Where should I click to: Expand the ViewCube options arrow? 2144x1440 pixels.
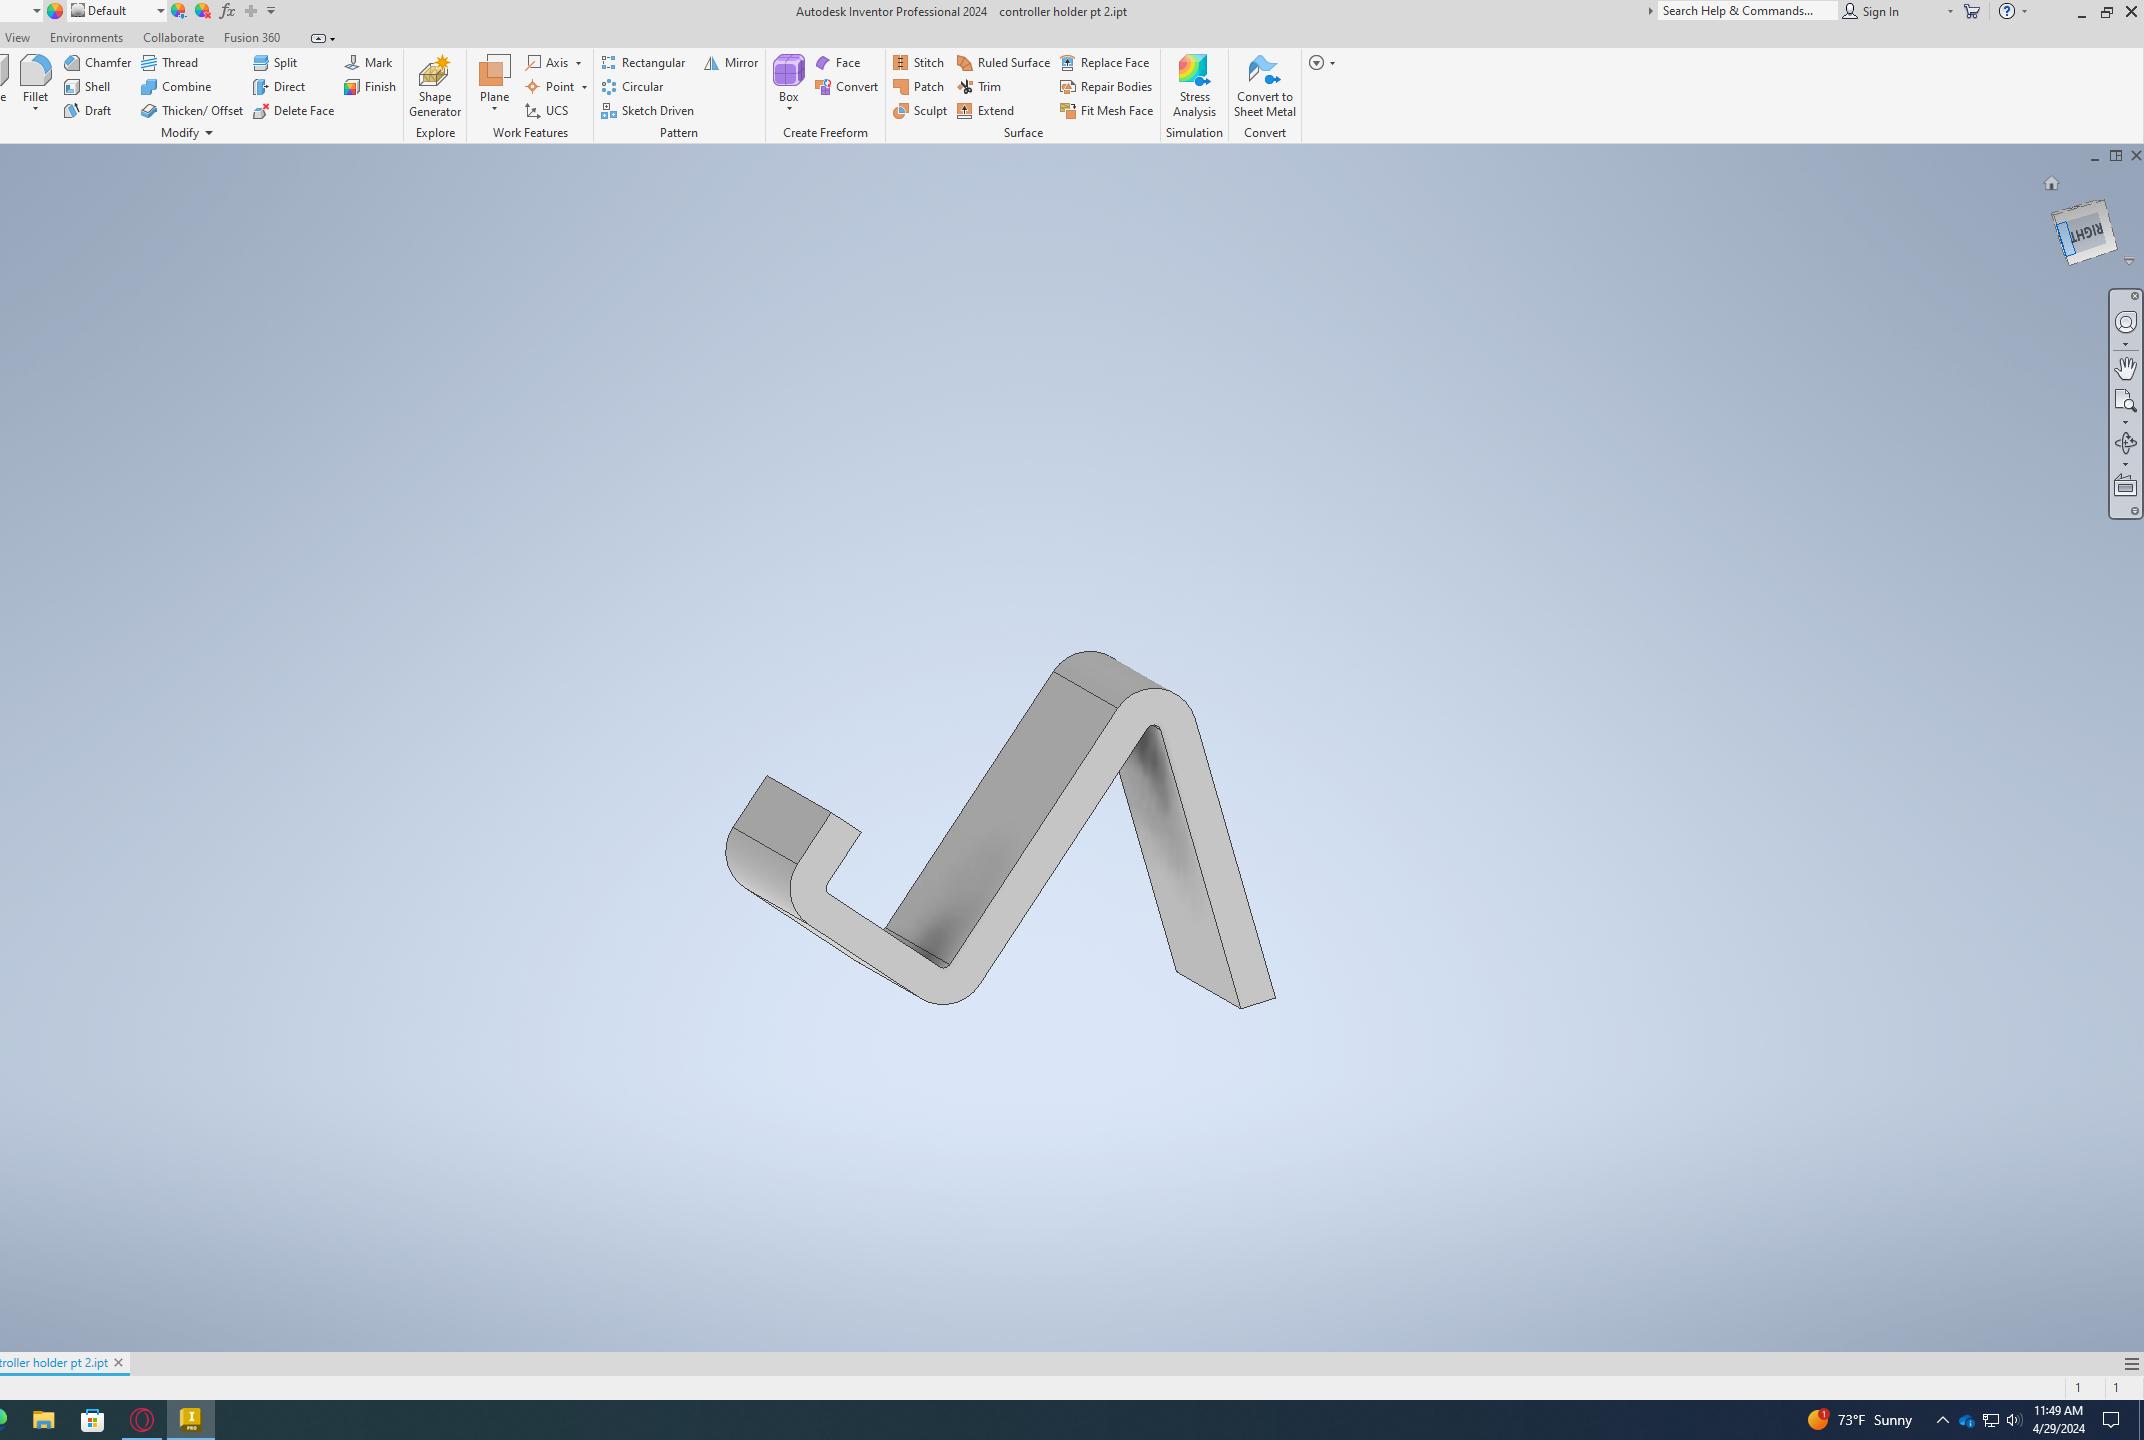point(2128,261)
